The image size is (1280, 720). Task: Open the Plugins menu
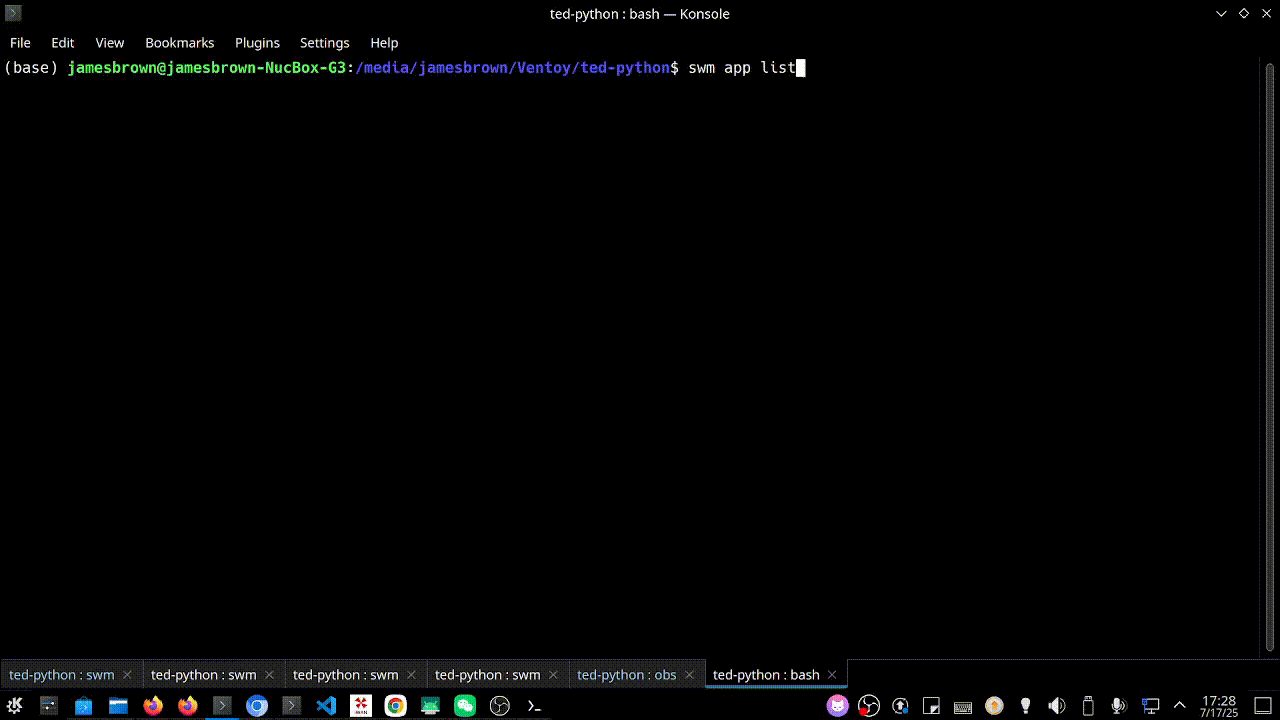[x=257, y=42]
